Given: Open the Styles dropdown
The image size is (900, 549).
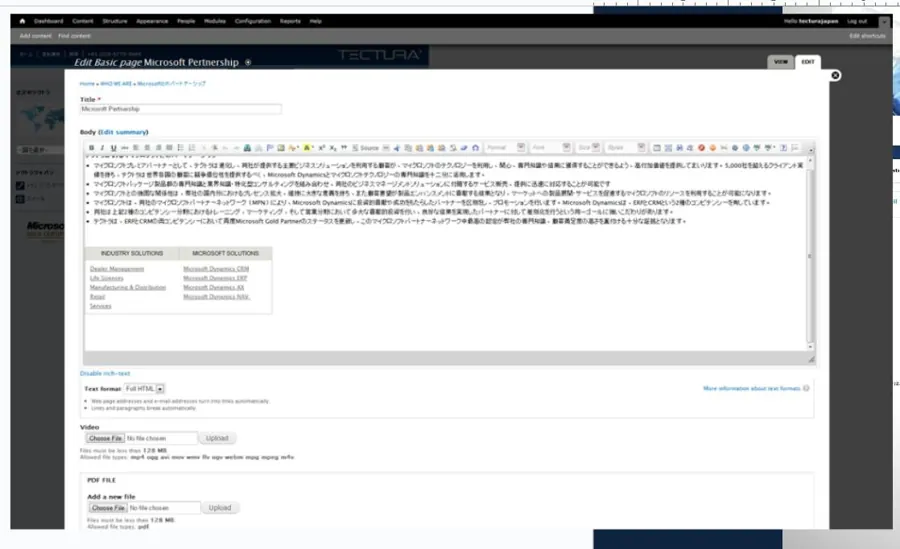Looking at the screenshot, I should [x=626, y=148].
